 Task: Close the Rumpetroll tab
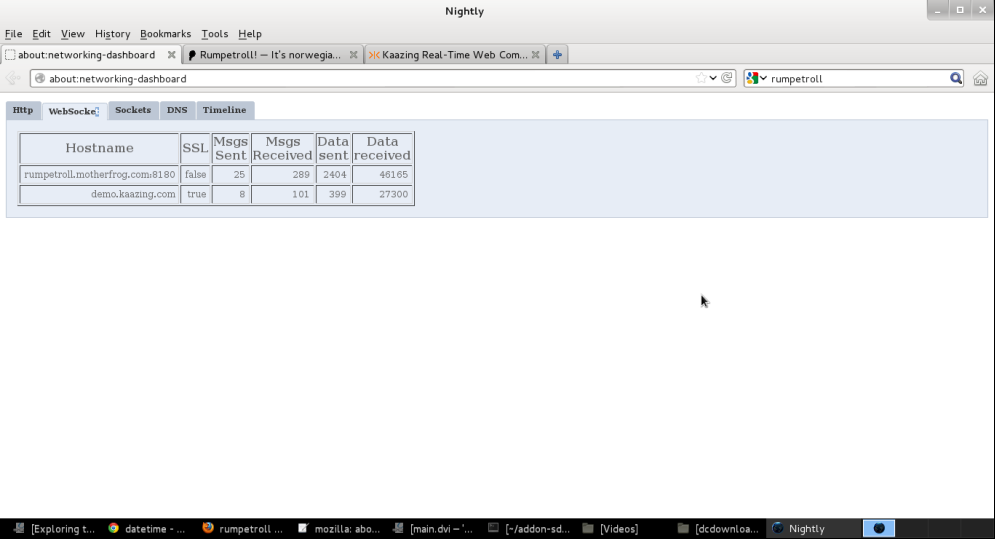tap(353, 55)
